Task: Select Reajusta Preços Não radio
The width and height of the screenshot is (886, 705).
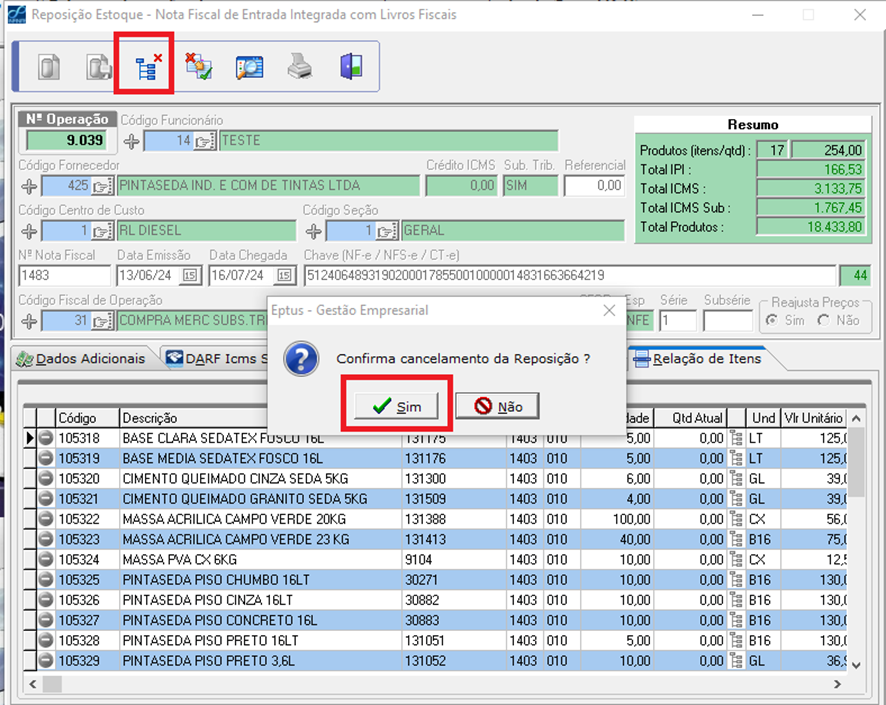Action: (x=824, y=320)
